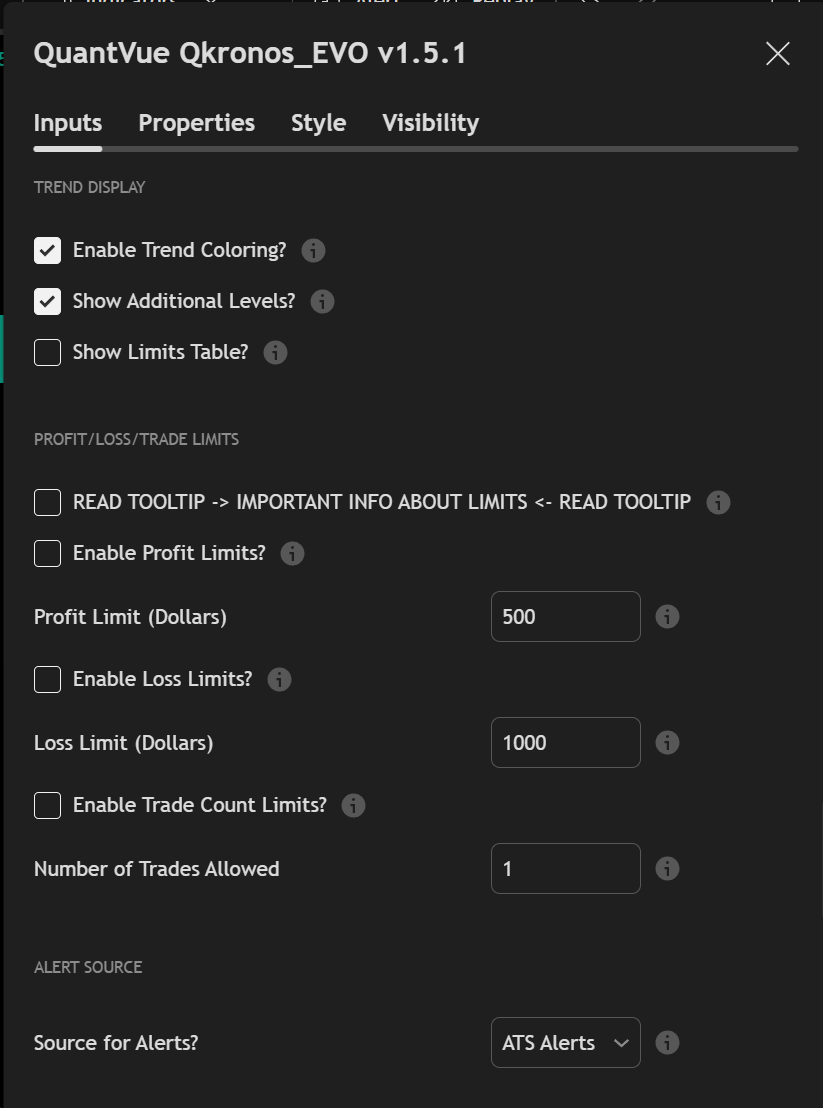
Task: Click info icon next to Show Additional Levels
Action: [322, 301]
